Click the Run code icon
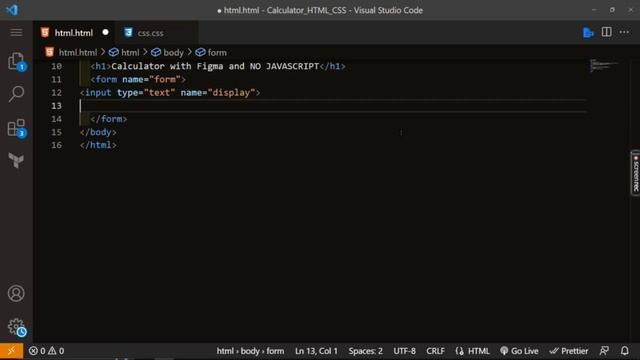 point(588,32)
